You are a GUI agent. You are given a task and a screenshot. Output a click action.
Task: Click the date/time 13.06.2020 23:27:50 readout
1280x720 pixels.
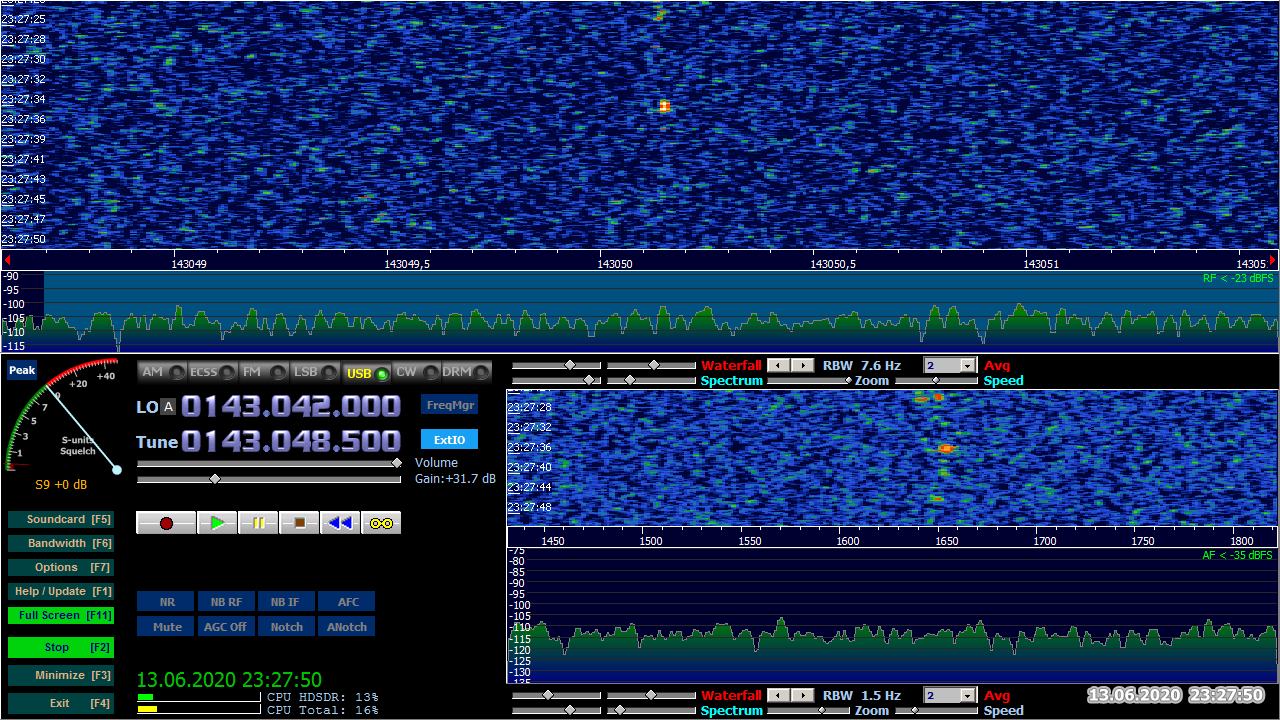tap(229, 680)
